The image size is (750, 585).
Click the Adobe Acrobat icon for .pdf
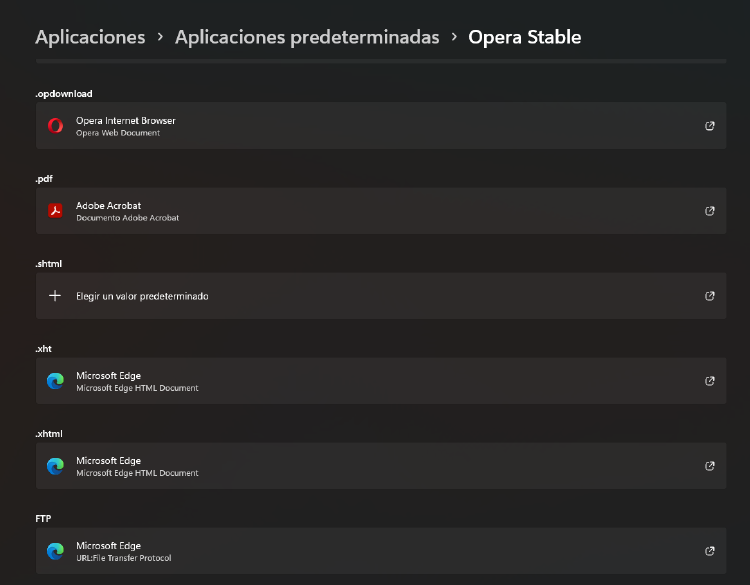[55, 211]
